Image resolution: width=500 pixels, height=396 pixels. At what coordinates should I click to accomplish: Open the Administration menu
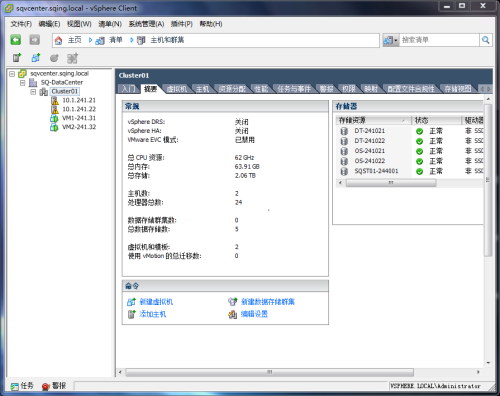[146, 24]
